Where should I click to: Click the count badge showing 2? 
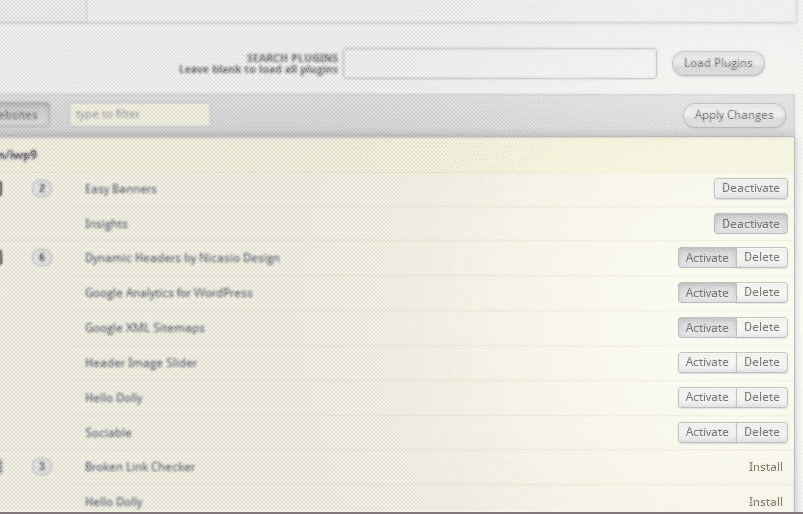pyautogui.click(x=42, y=188)
